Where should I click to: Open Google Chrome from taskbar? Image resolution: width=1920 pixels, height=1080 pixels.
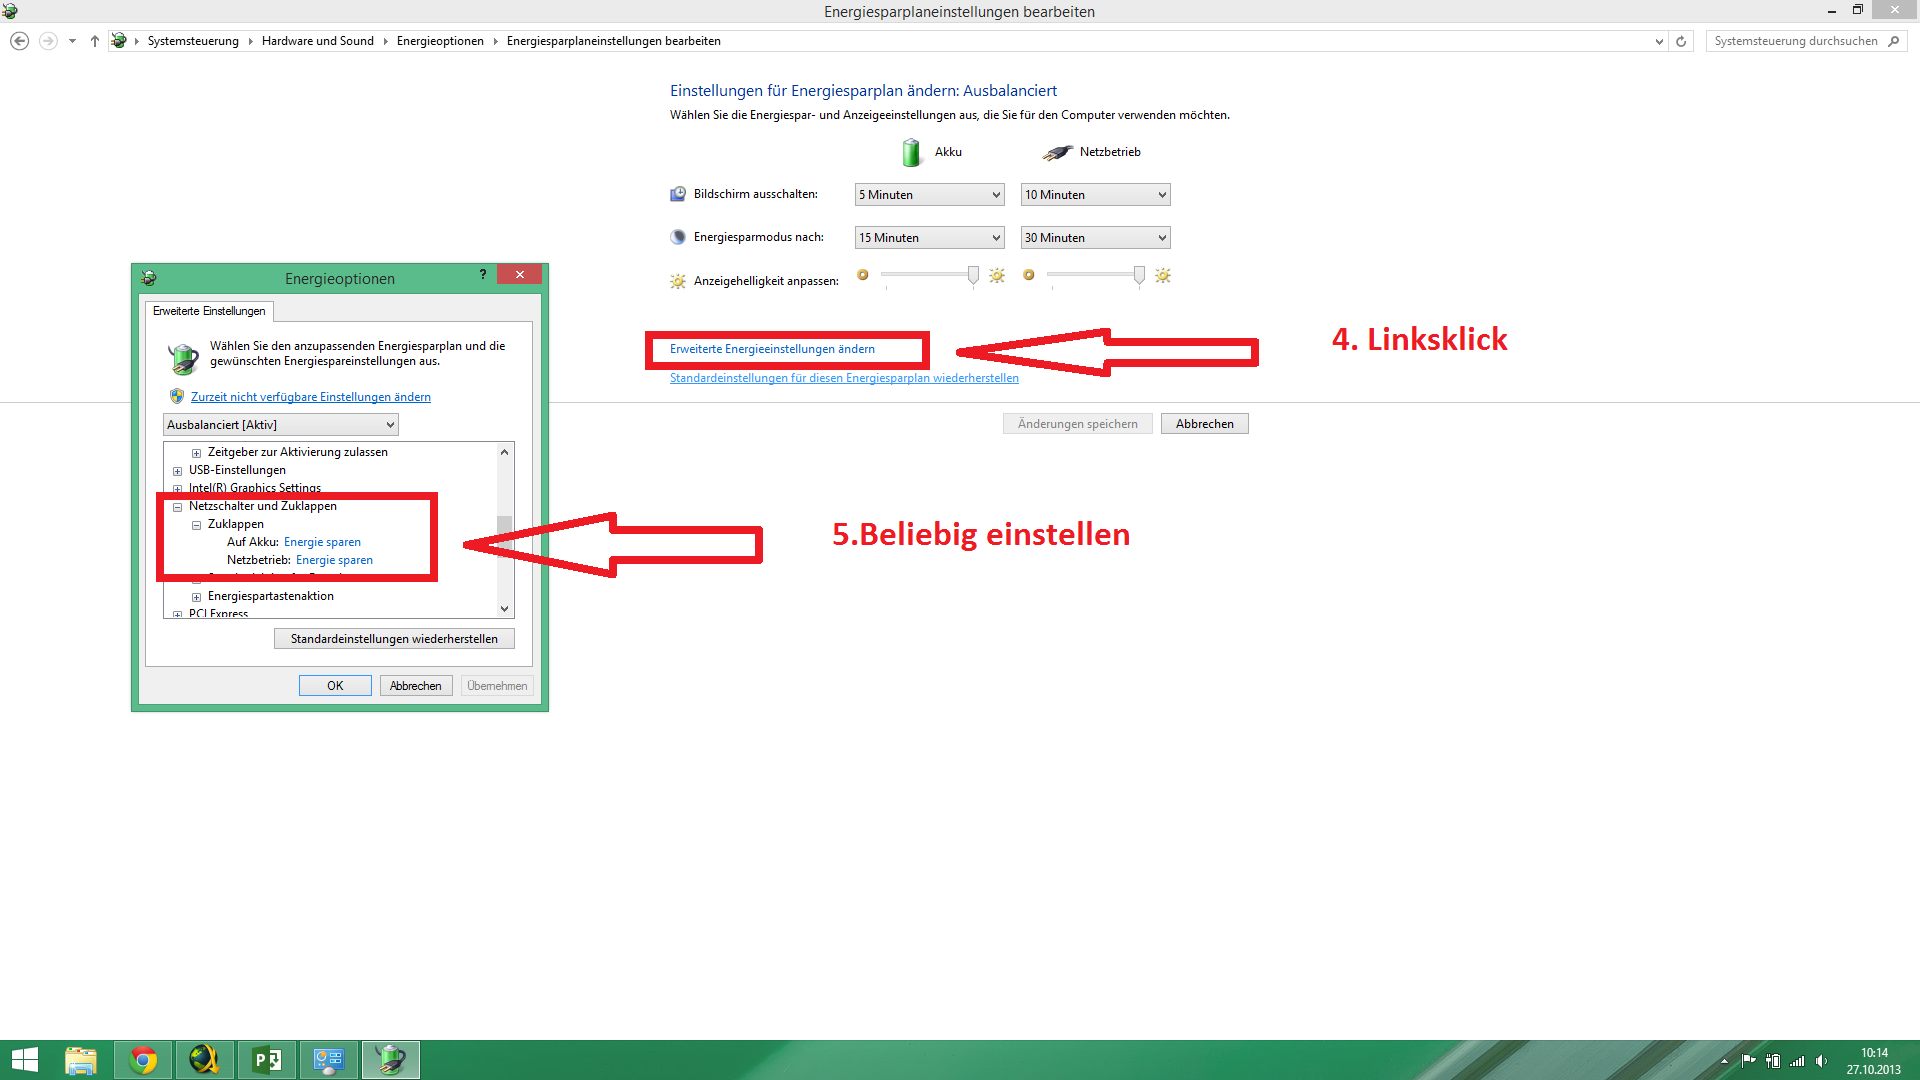click(143, 1059)
